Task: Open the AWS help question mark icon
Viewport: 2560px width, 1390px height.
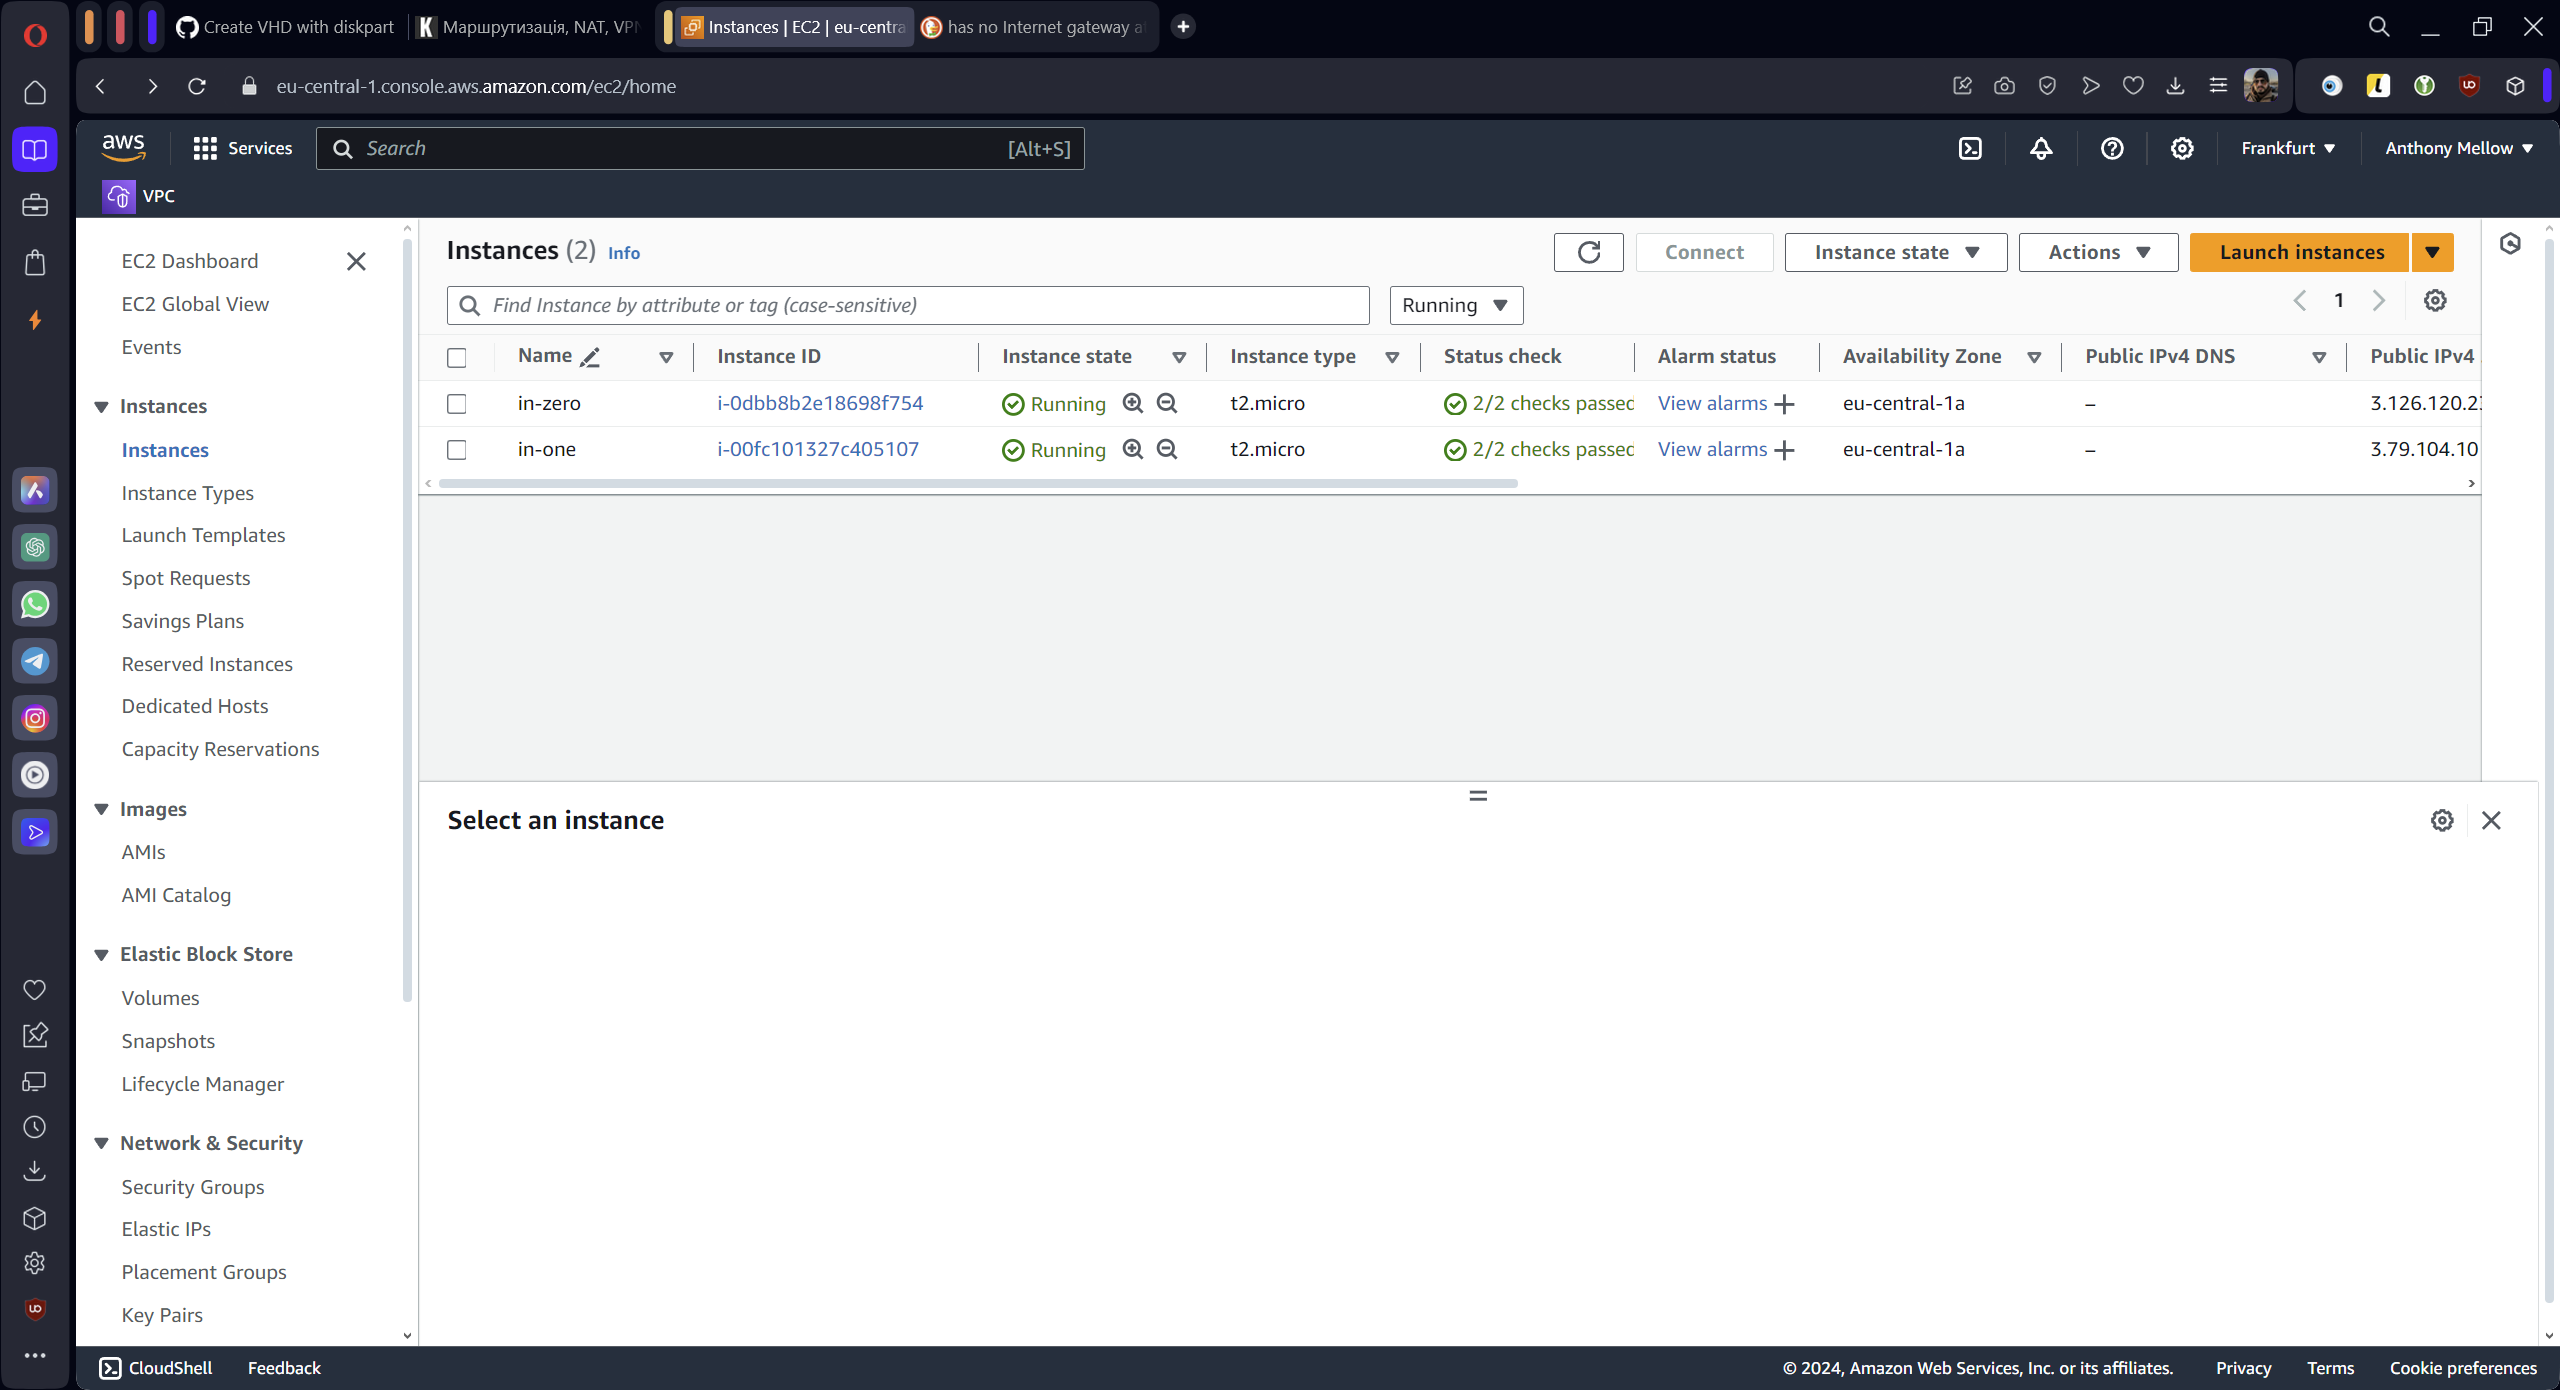Action: point(2112,148)
